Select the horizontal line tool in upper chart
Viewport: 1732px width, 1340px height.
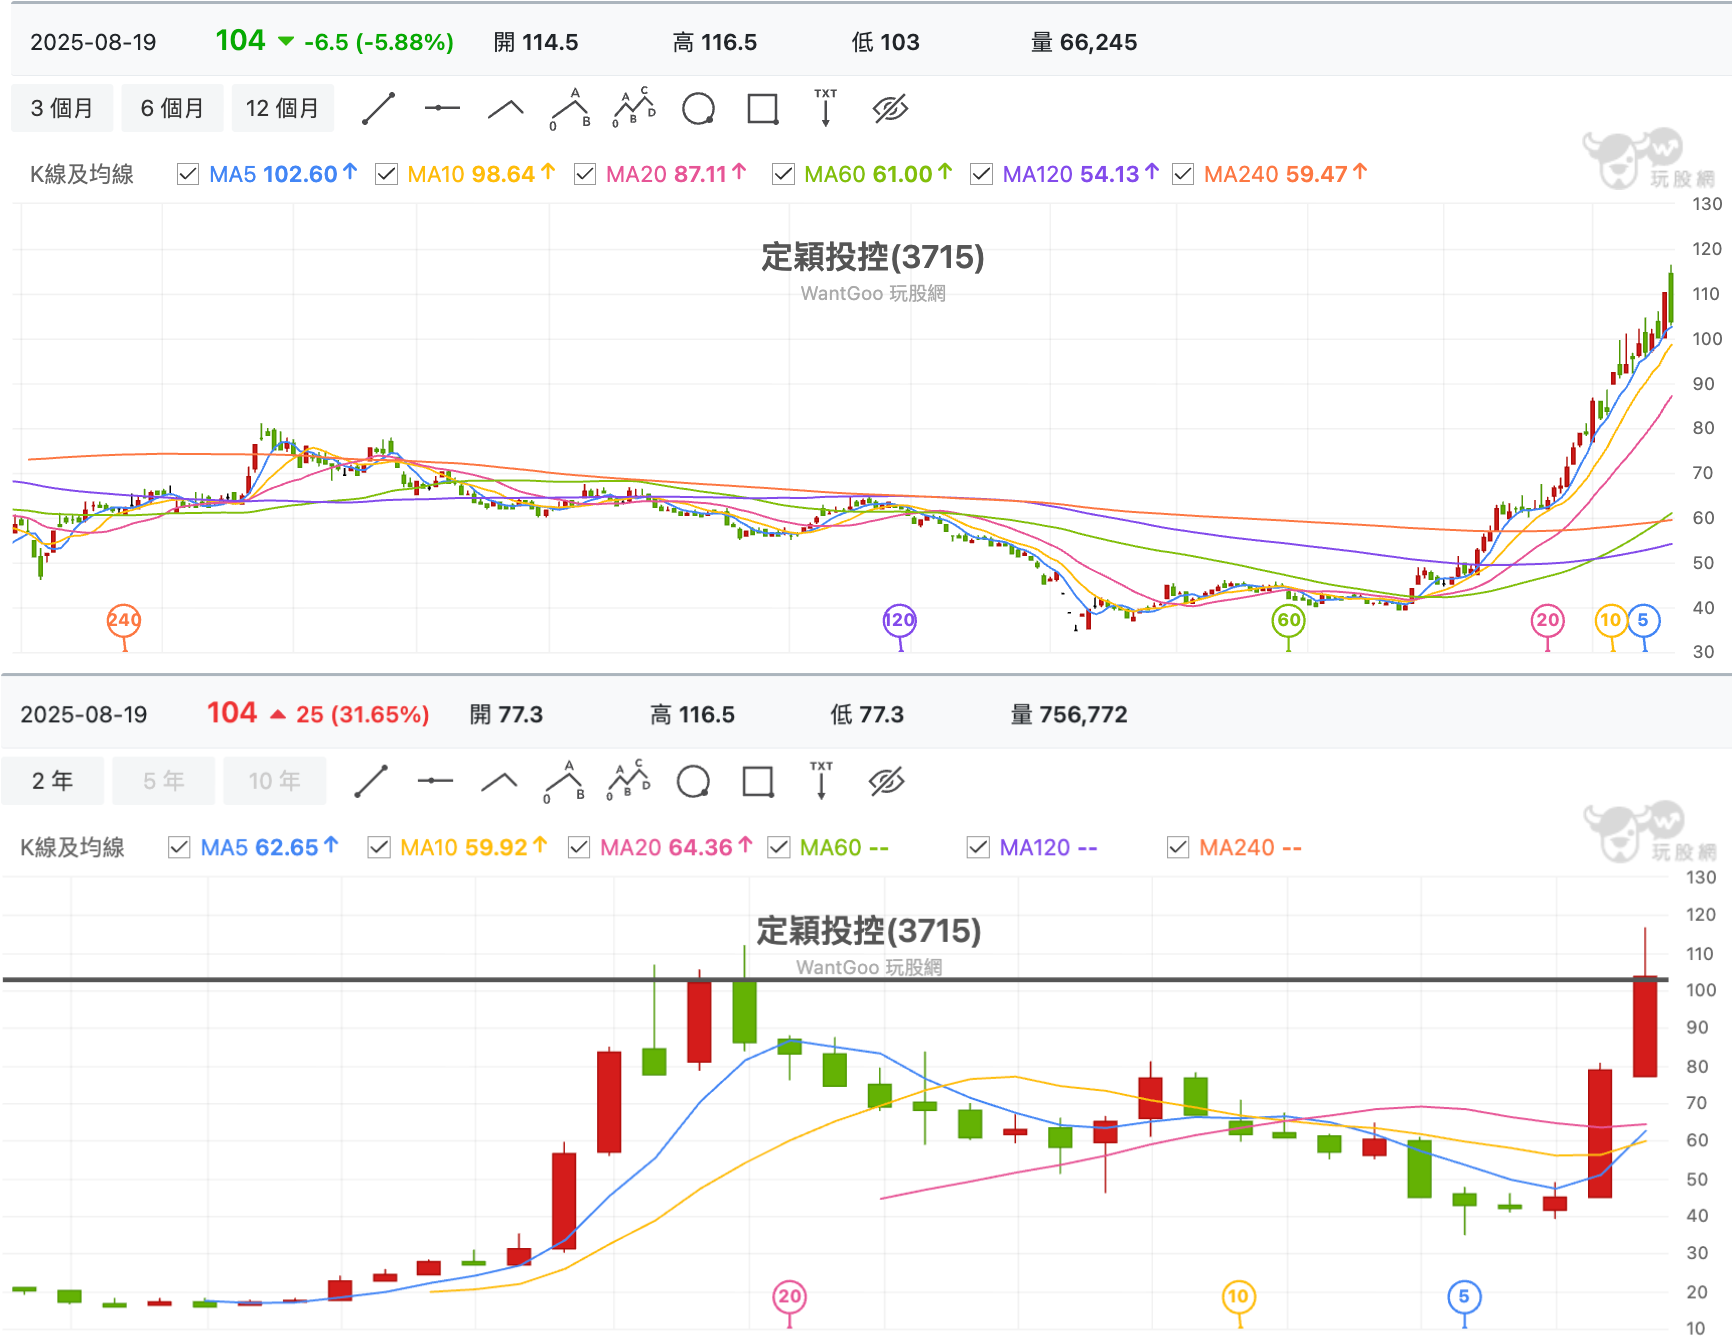pos(442,108)
